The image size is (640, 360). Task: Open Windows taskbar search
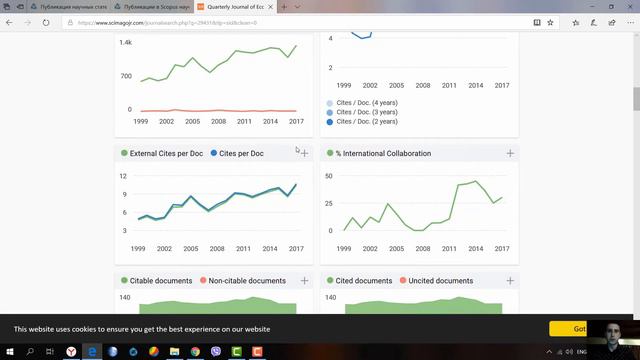pyautogui.click(x=30, y=351)
